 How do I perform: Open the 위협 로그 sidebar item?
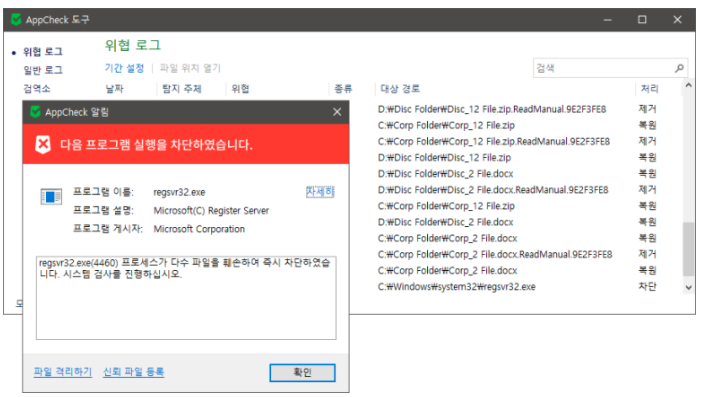[x=43, y=52]
